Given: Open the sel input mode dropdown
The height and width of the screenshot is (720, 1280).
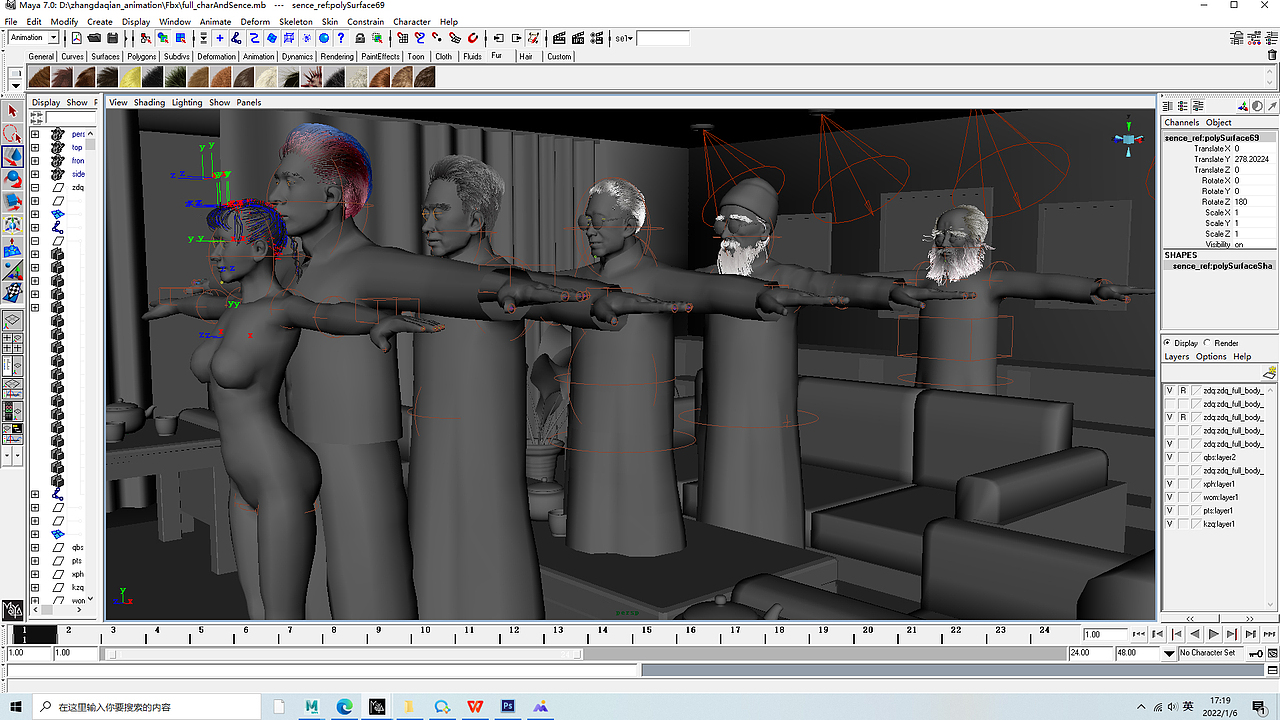Looking at the screenshot, I should click(x=624, y=38).
